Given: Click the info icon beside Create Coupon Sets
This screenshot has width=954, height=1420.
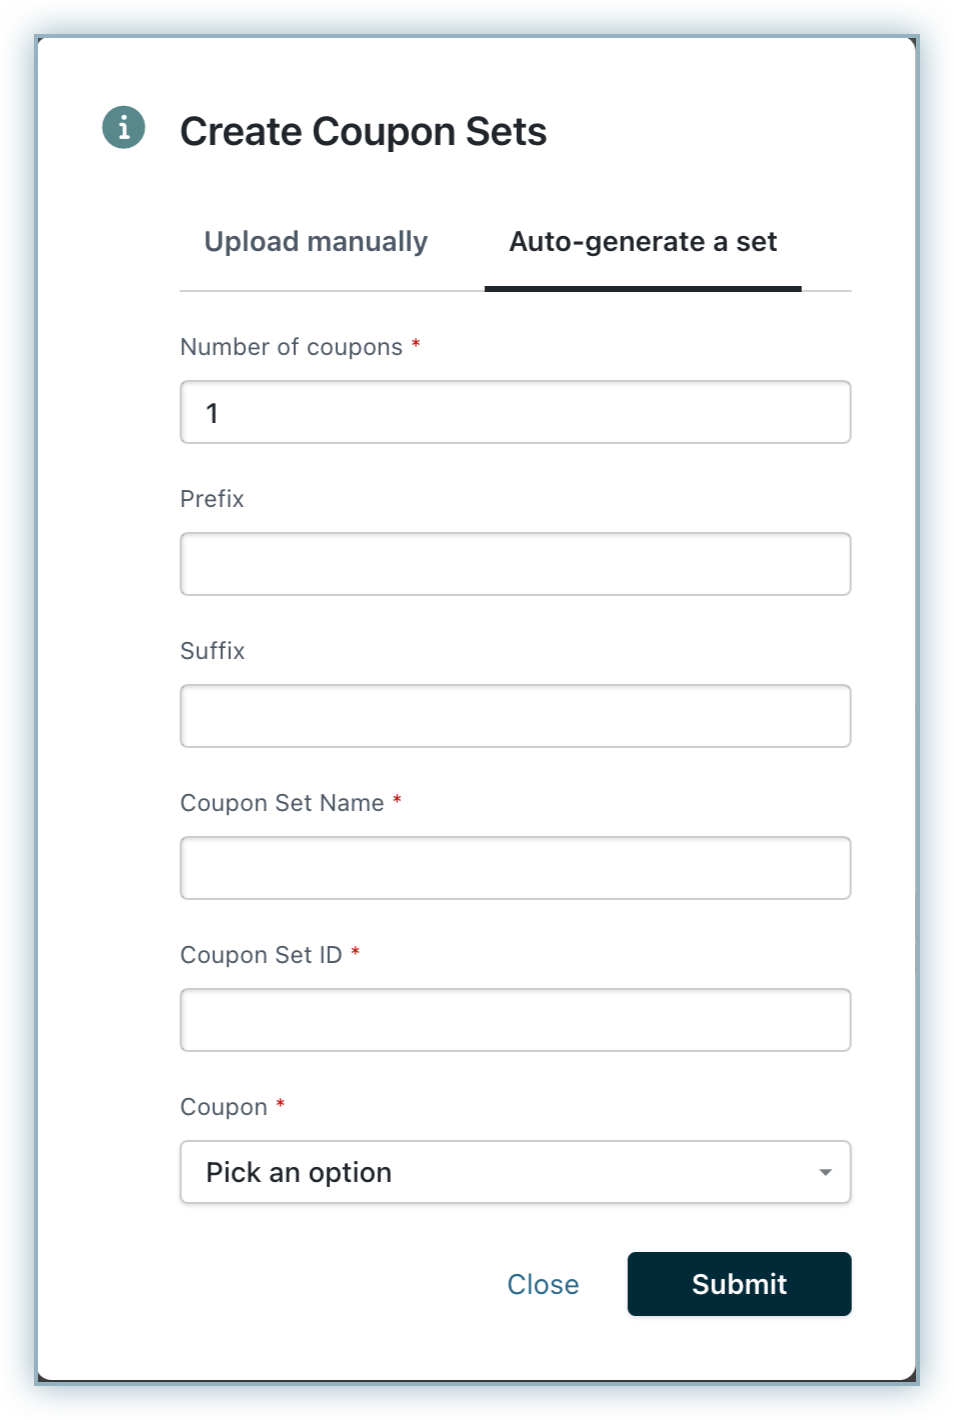Looking at the screenshot, I should [123, 128].
